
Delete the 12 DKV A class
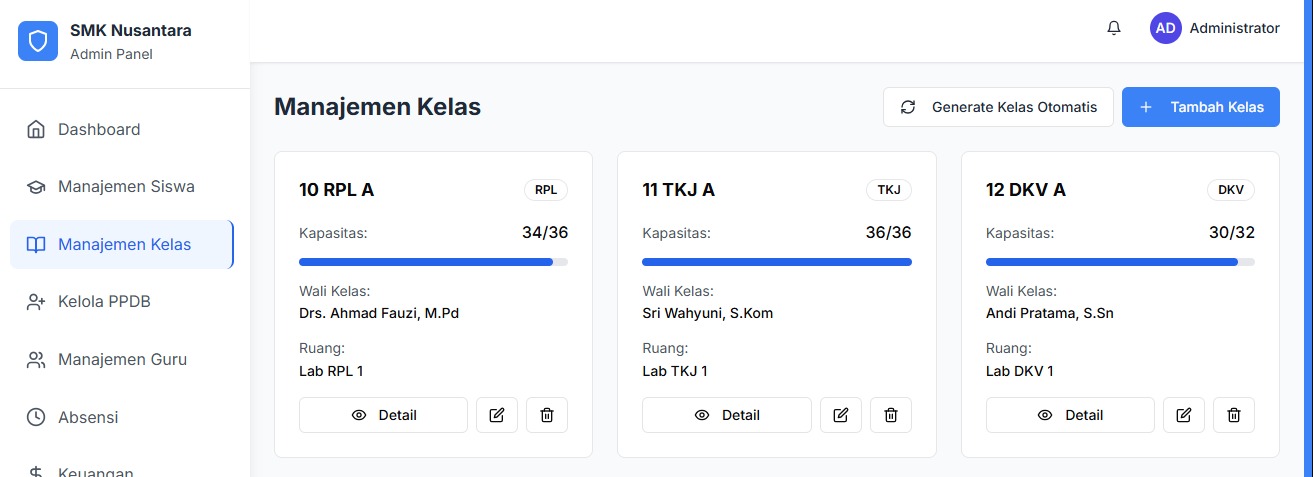[x=1234, y=415]
